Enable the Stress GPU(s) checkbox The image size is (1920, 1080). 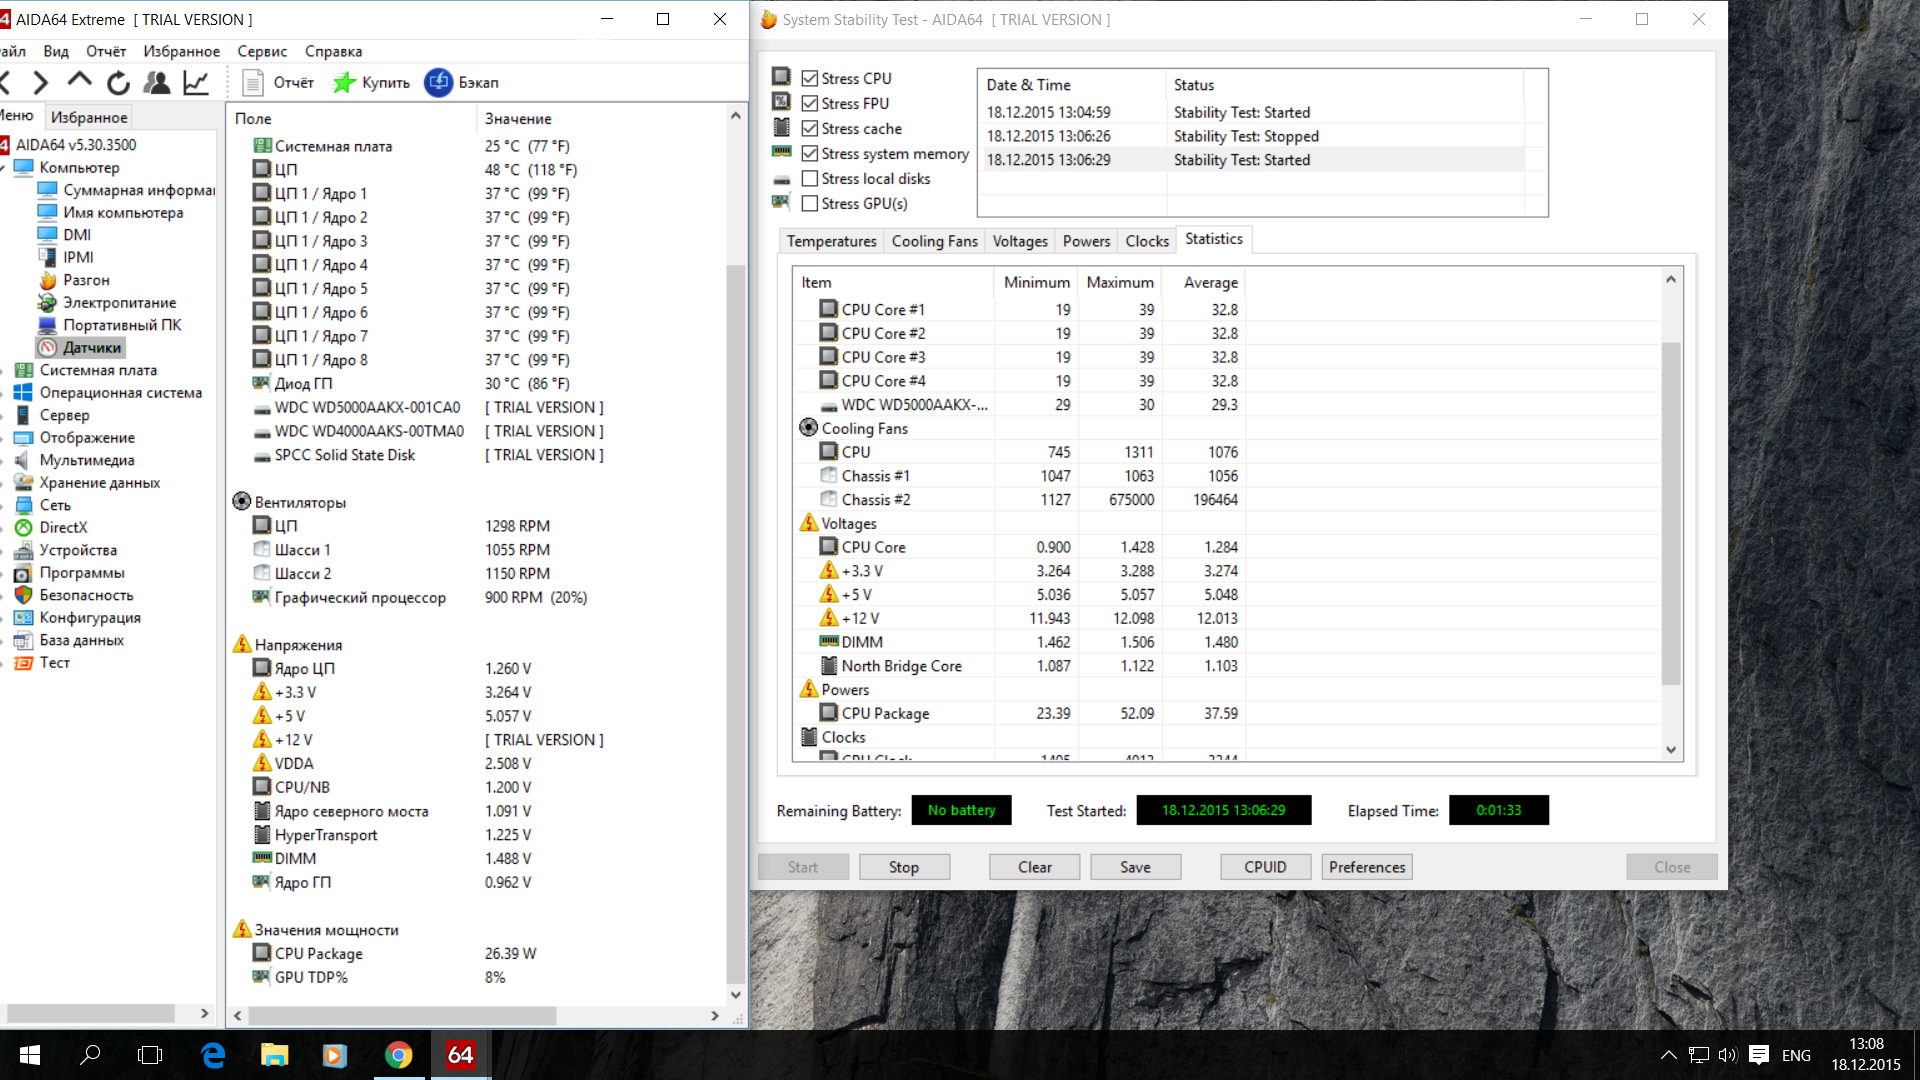click(810, 204)
